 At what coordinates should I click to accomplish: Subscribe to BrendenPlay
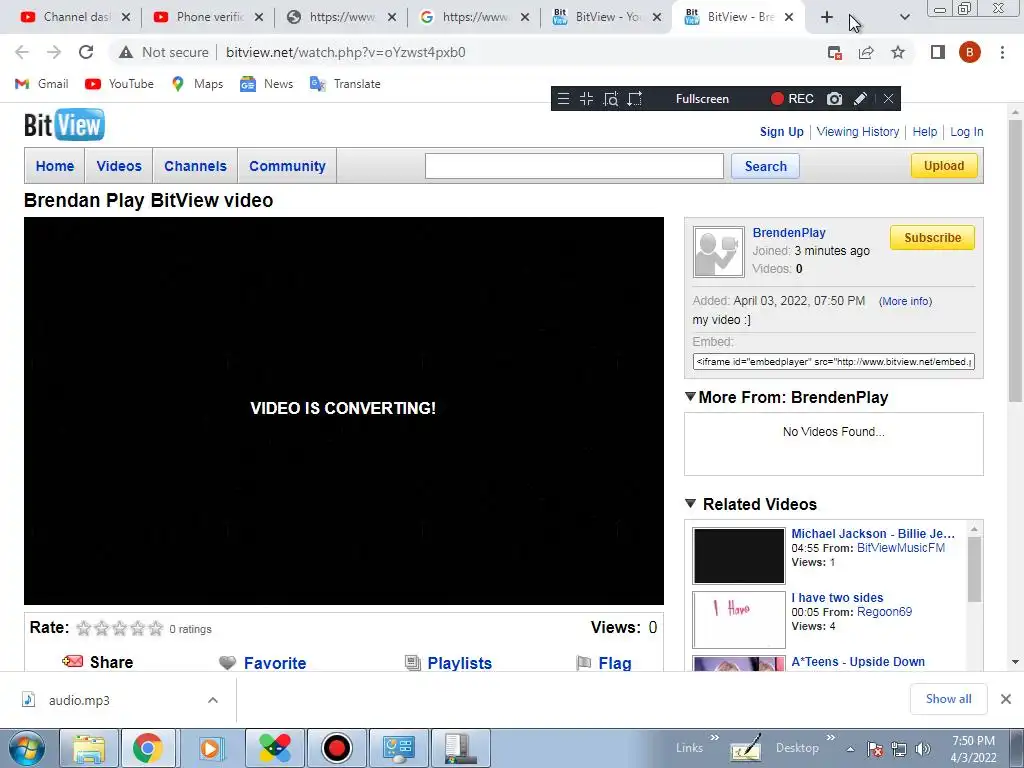[x=932, y=238]
